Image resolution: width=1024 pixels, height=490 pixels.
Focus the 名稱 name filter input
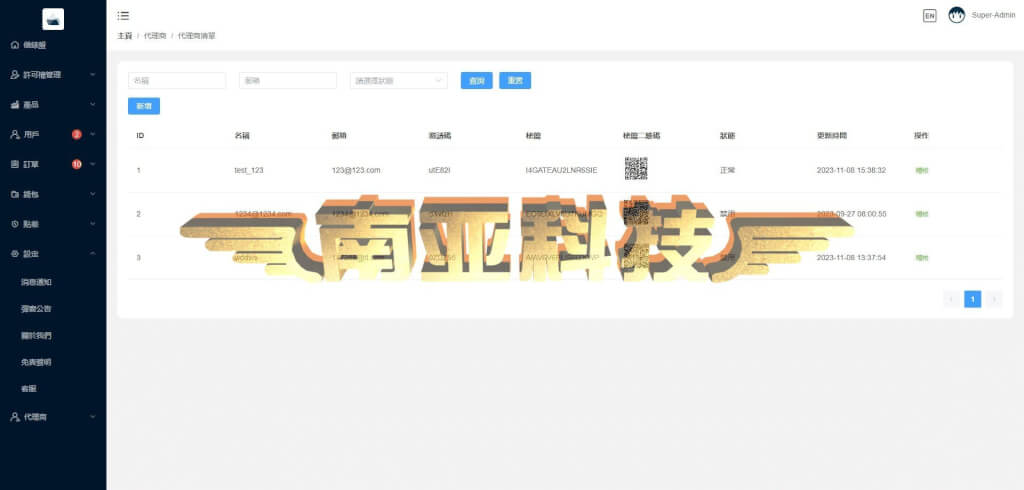[177, 80]
